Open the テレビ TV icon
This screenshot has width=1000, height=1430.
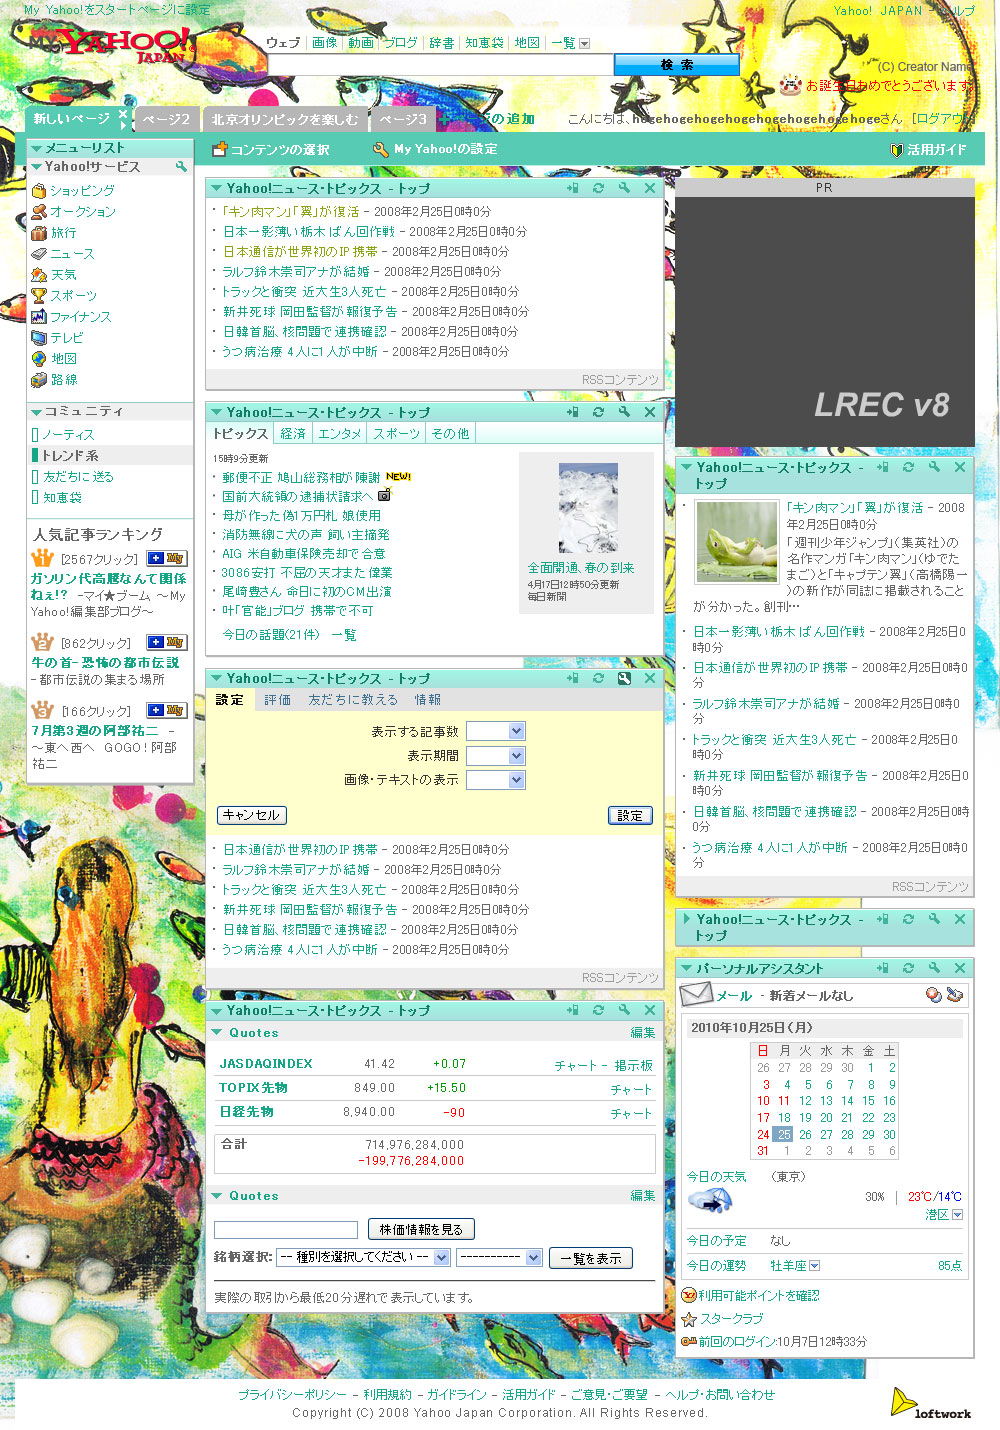click(39, 337)
